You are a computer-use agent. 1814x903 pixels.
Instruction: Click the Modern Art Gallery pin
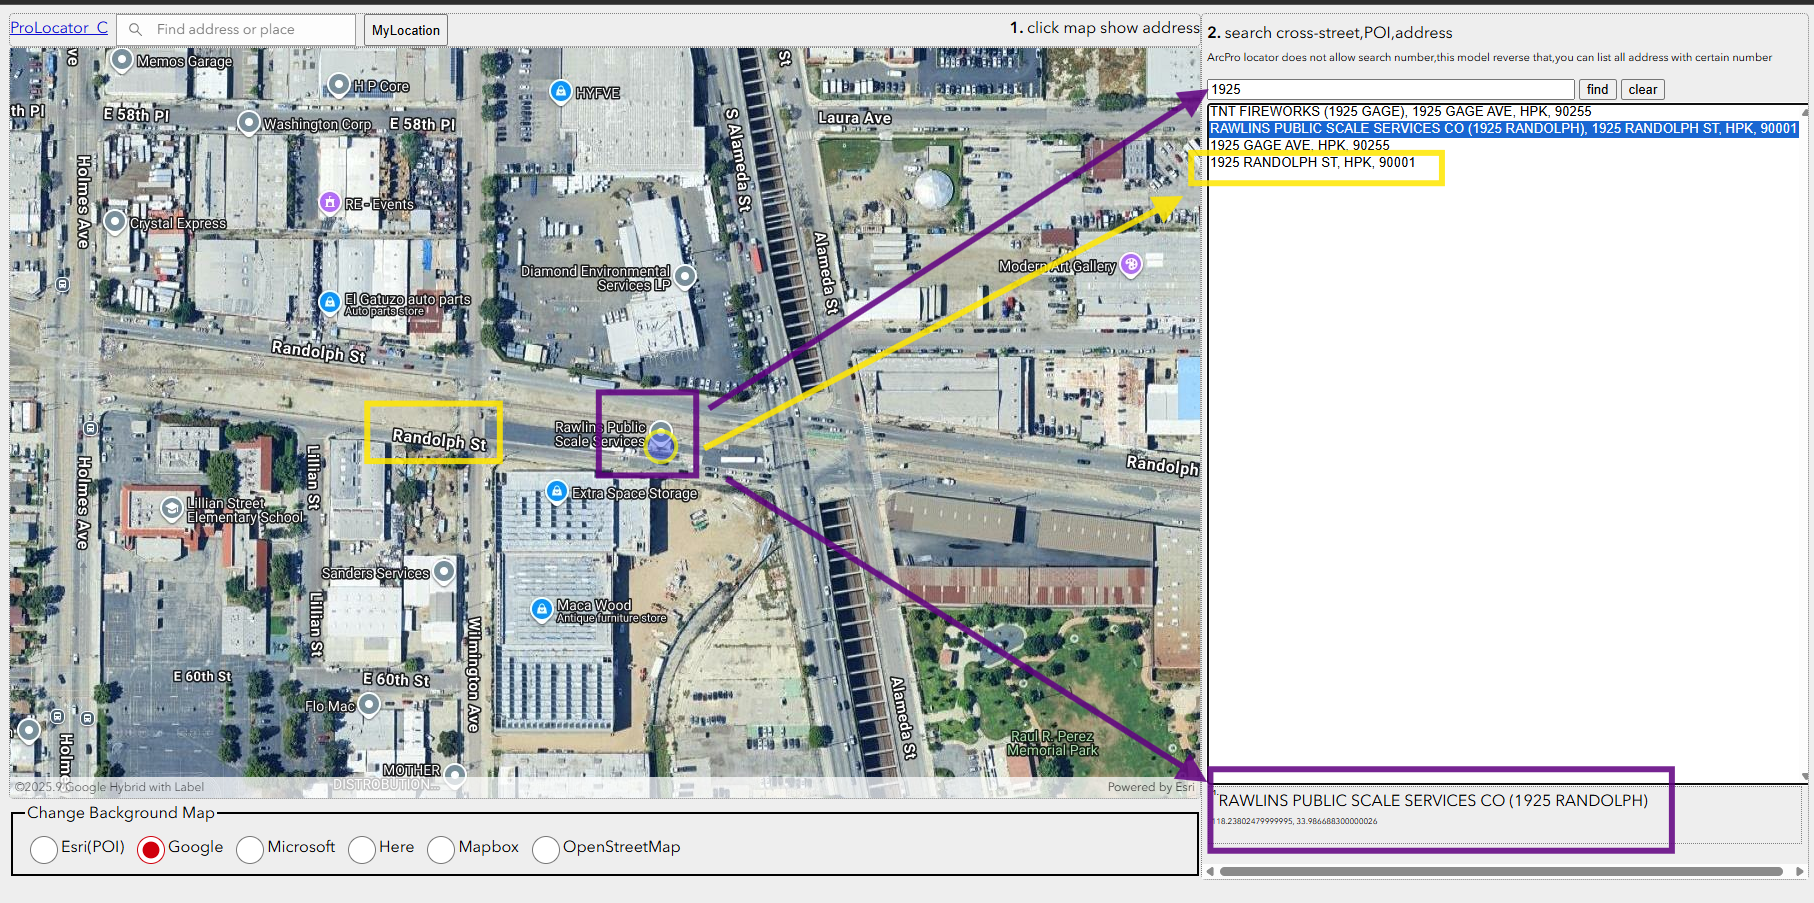click(1131, 264)
